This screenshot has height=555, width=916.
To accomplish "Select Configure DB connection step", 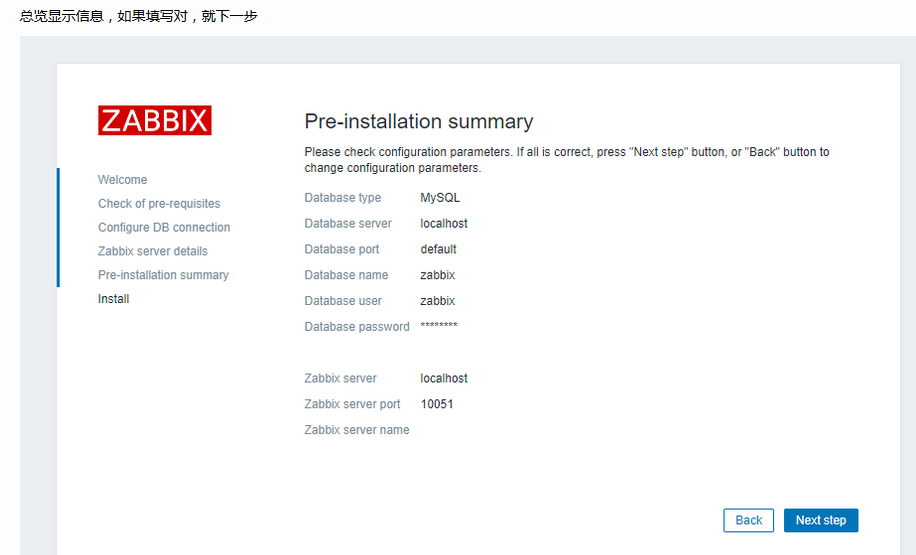I will point(164,227).
